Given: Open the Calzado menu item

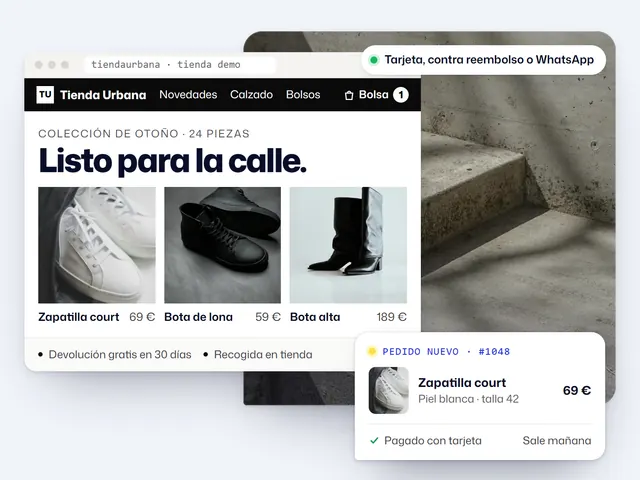Looking at the screenshot, I should [x=251, y=95].
